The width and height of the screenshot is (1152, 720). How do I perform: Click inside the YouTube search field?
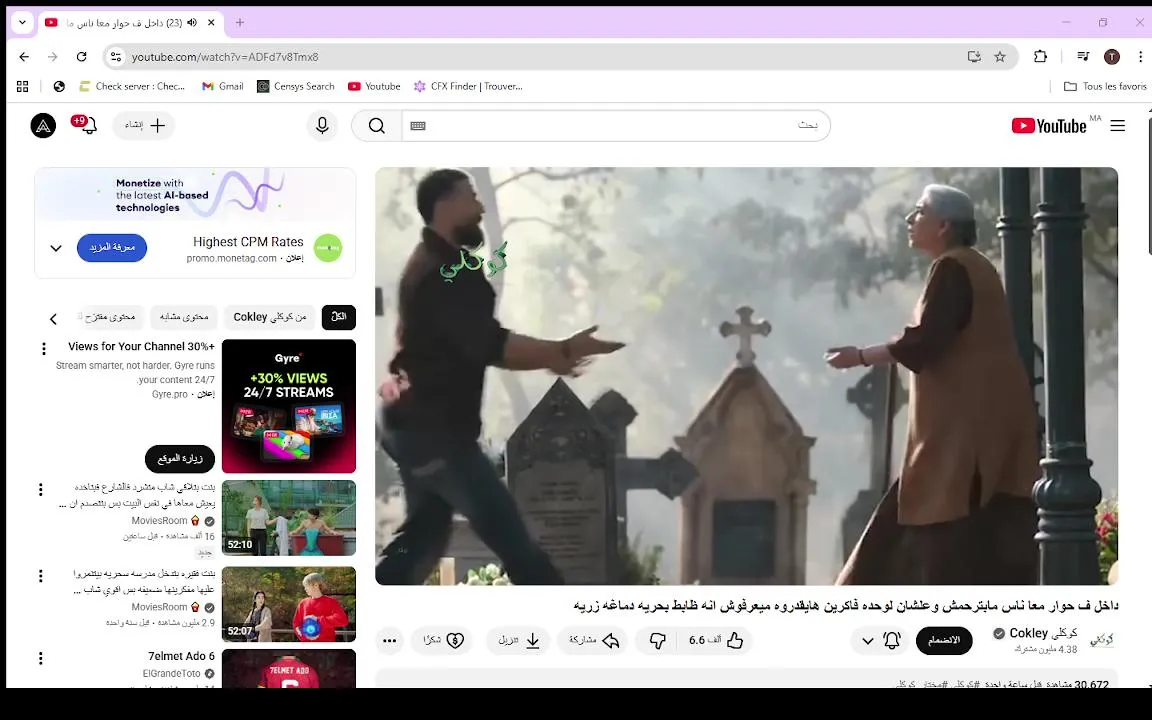616,126
